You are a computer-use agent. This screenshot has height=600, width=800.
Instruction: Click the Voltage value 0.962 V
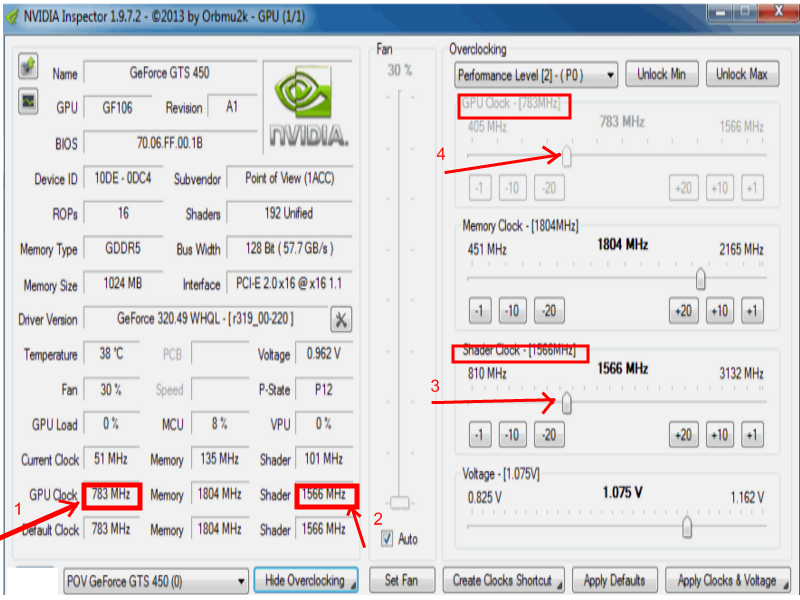pos(324,354)
